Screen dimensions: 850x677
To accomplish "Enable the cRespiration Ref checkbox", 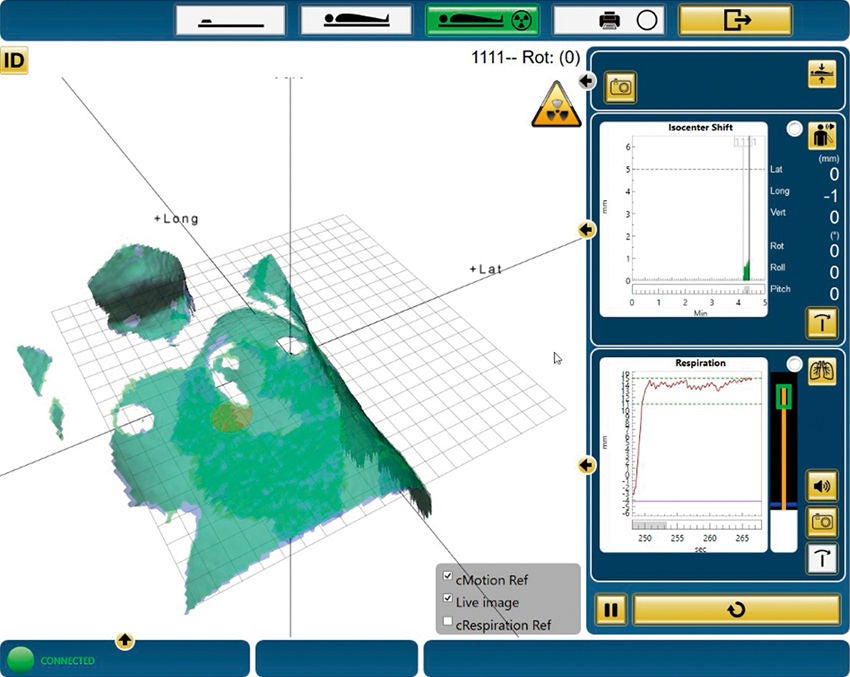I will pyautogui.click(x=448, y=621).
